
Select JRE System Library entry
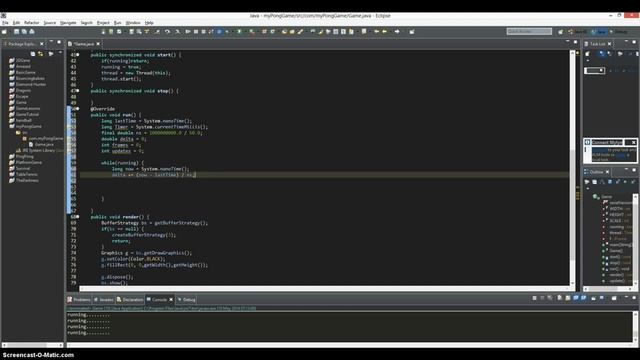[39, 151]
